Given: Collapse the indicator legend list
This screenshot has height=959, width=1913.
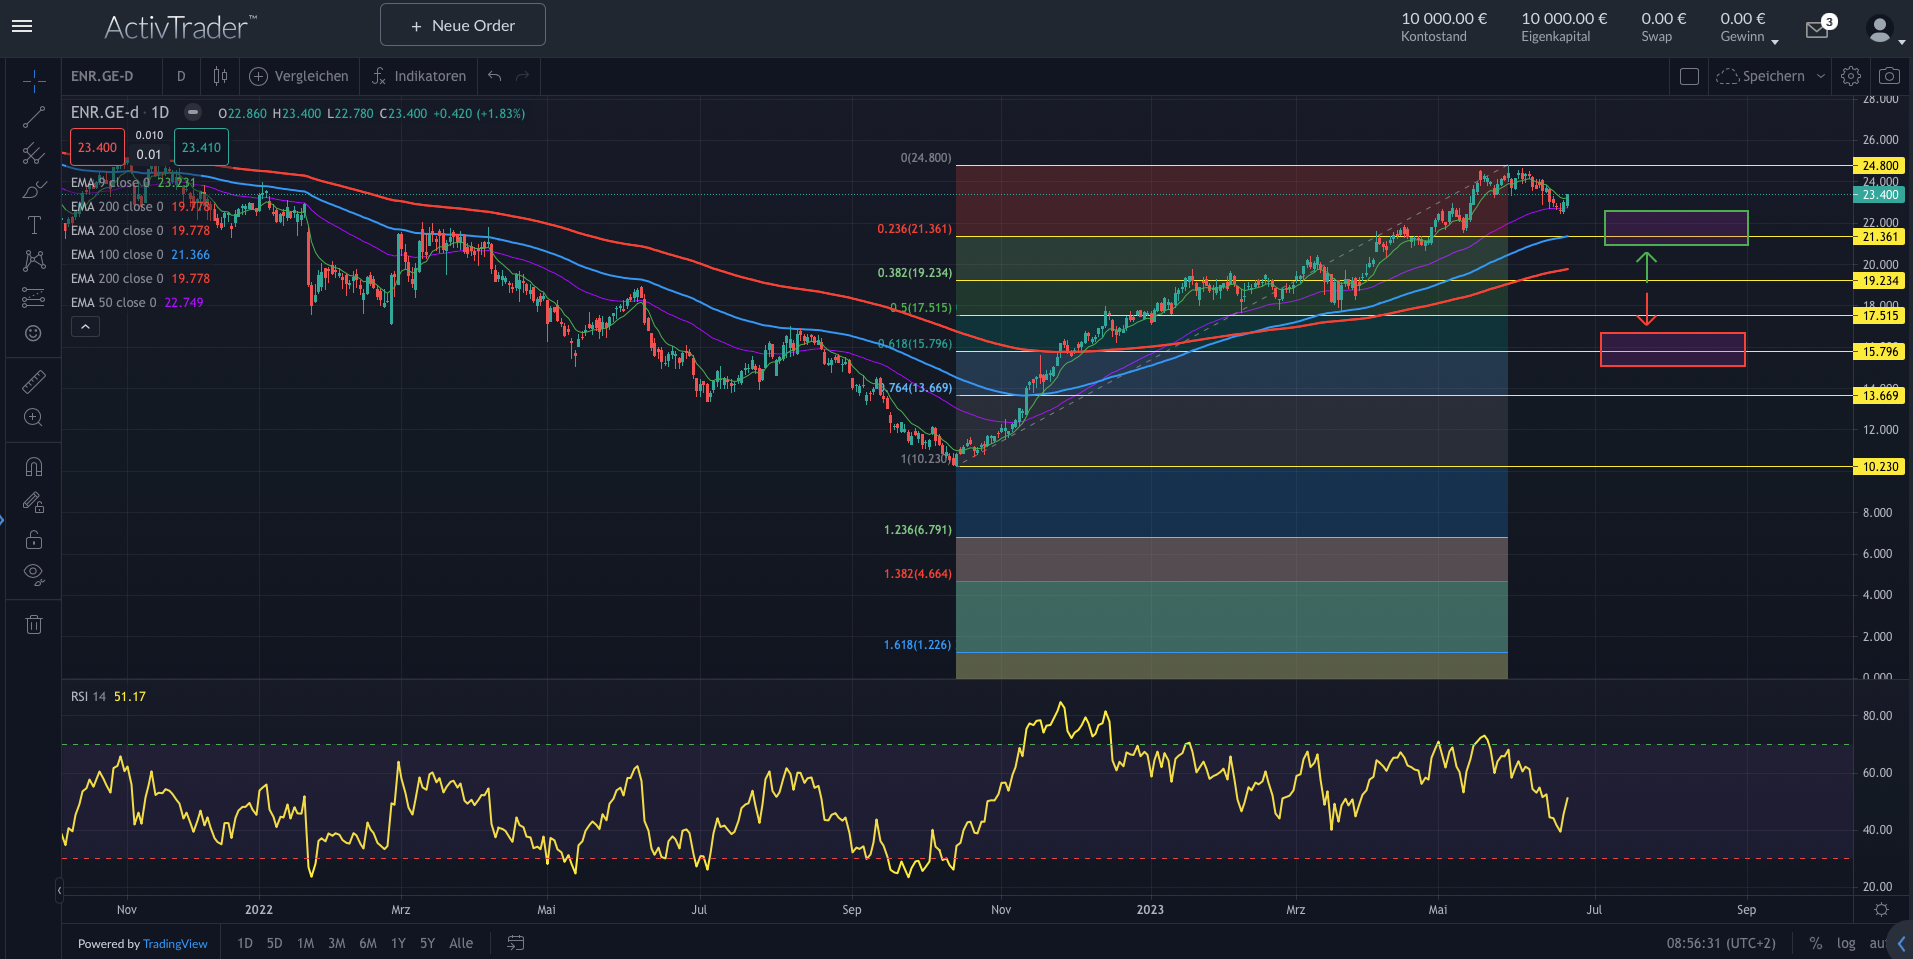Looking at the screenshot, I should [85, 327].
